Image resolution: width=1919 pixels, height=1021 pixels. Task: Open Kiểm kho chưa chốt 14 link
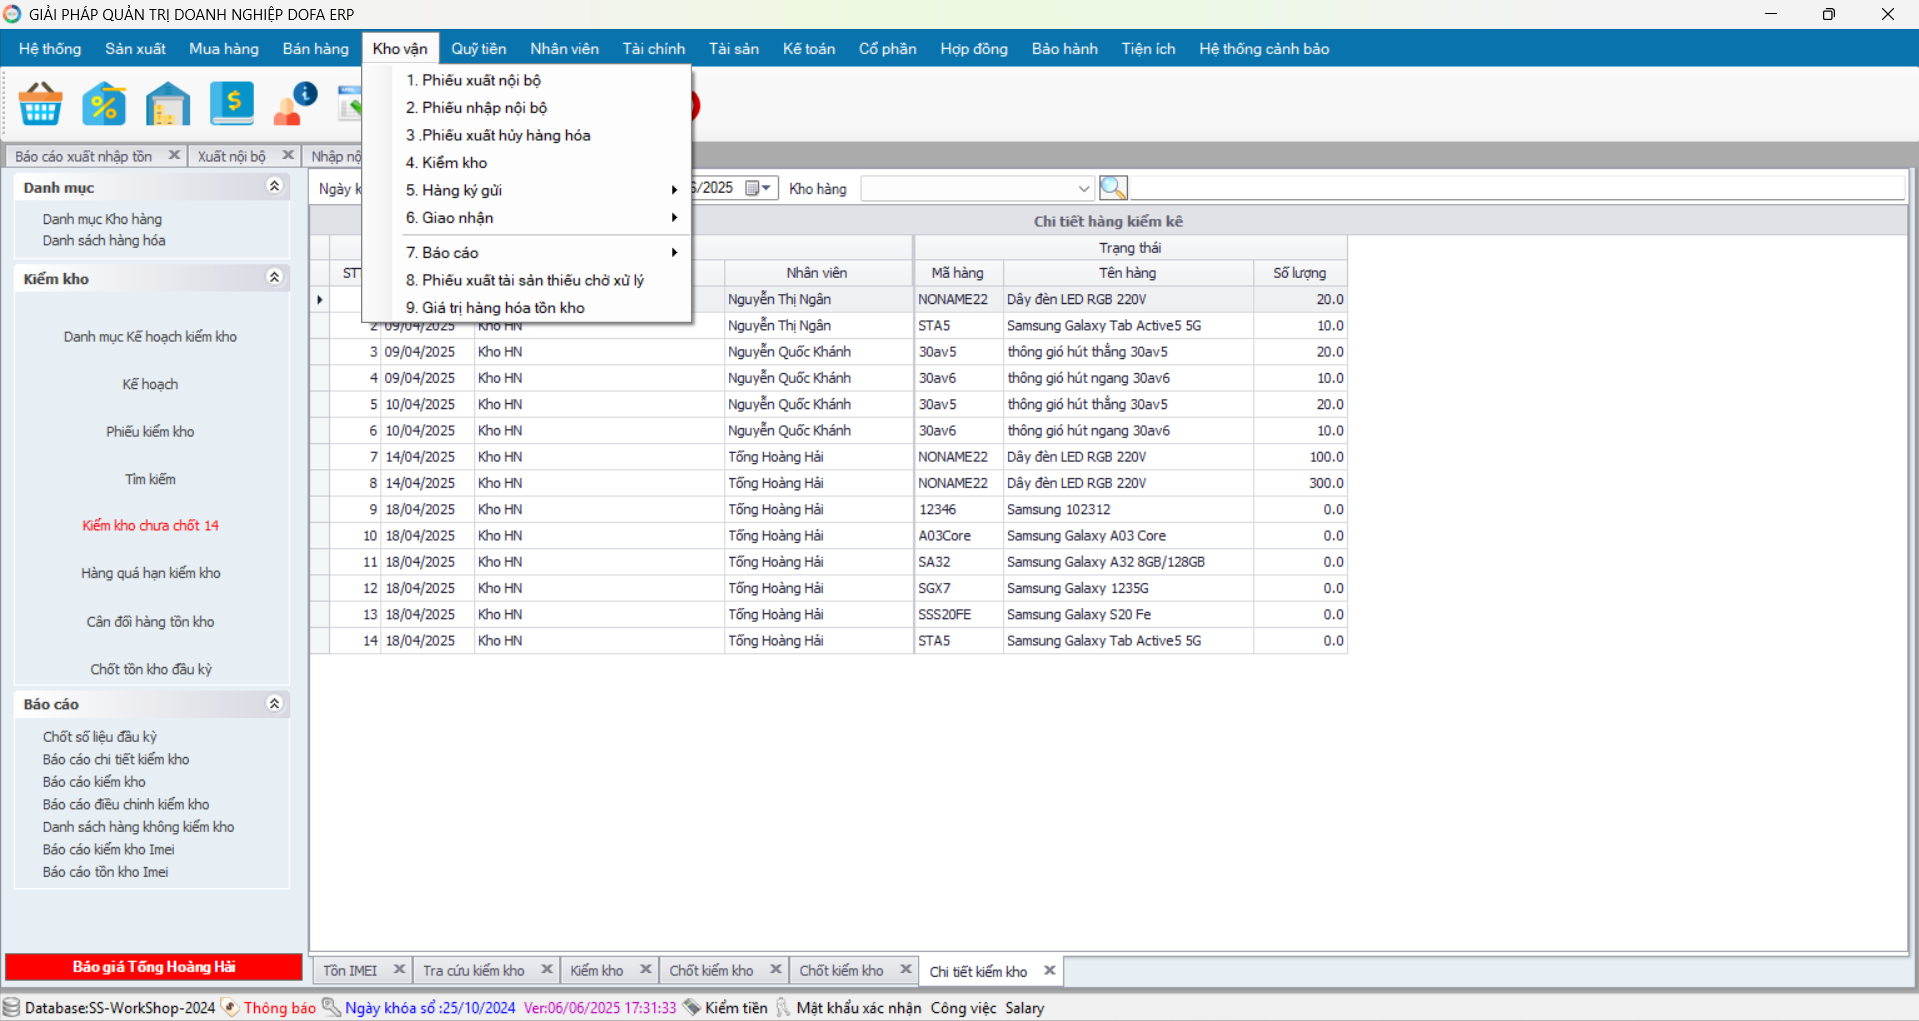(150, 526)
